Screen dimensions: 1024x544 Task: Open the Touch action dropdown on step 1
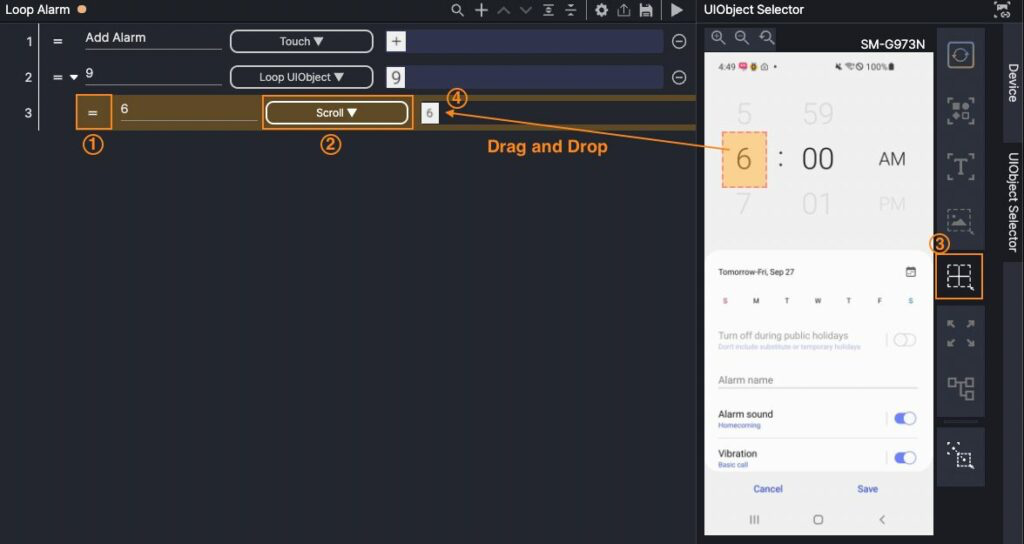(x=301, y=41)
